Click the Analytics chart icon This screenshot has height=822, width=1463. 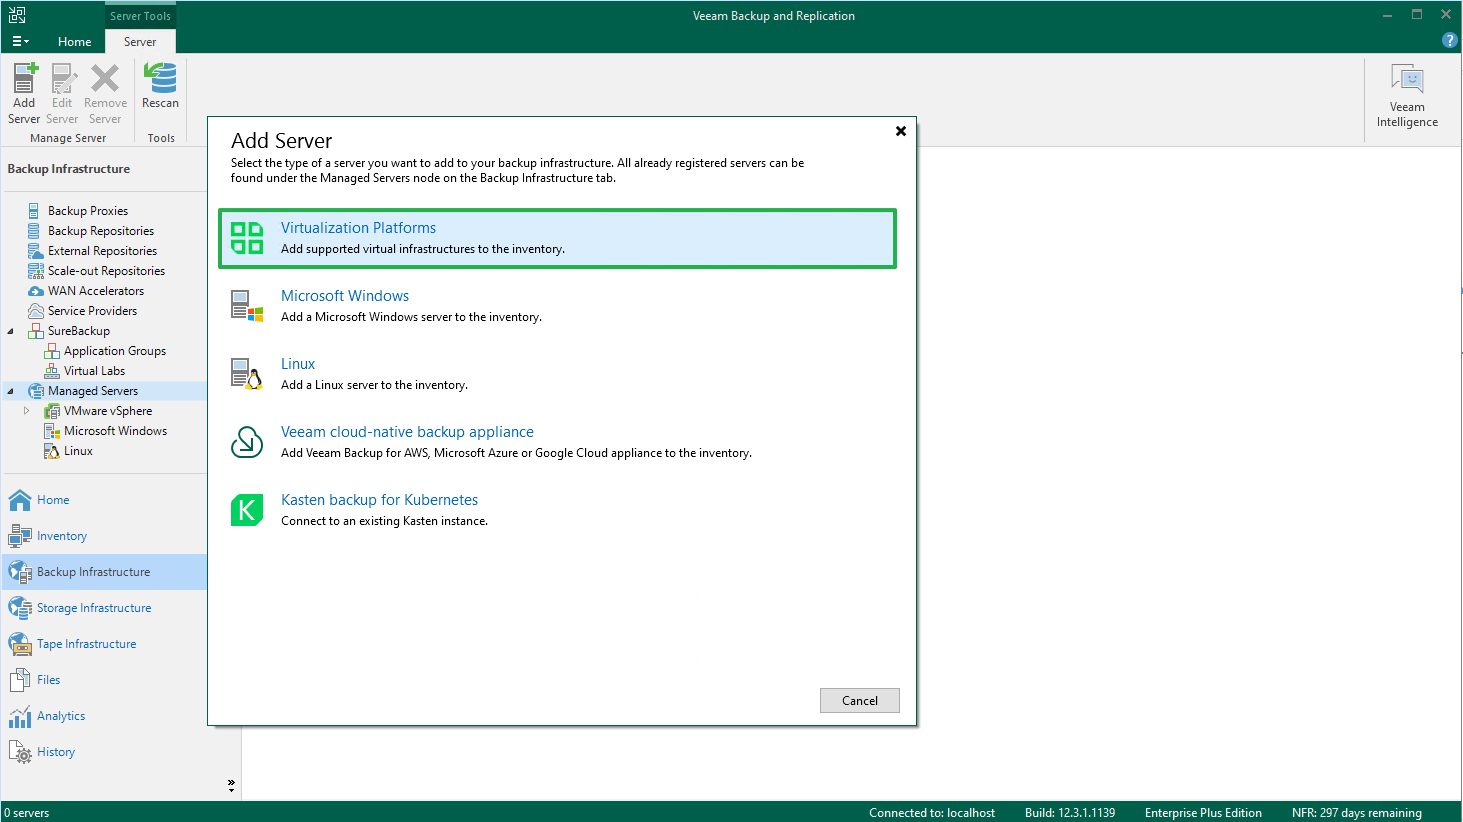(x=20, y=716)
